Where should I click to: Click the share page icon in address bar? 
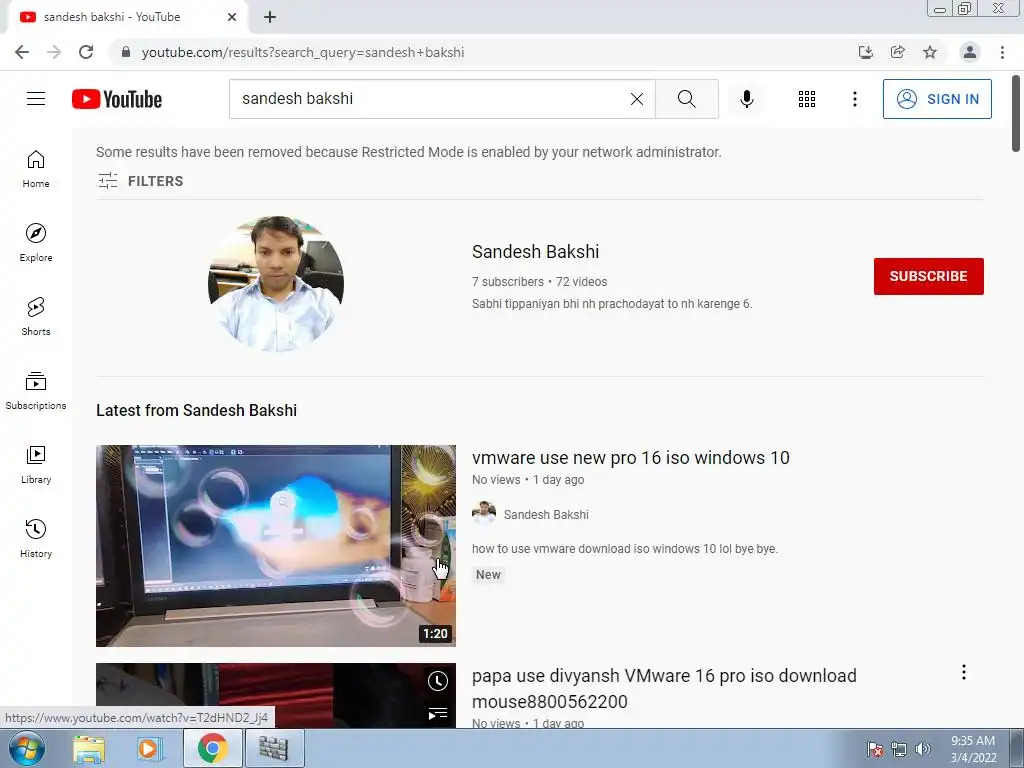(x=898, y=52)
